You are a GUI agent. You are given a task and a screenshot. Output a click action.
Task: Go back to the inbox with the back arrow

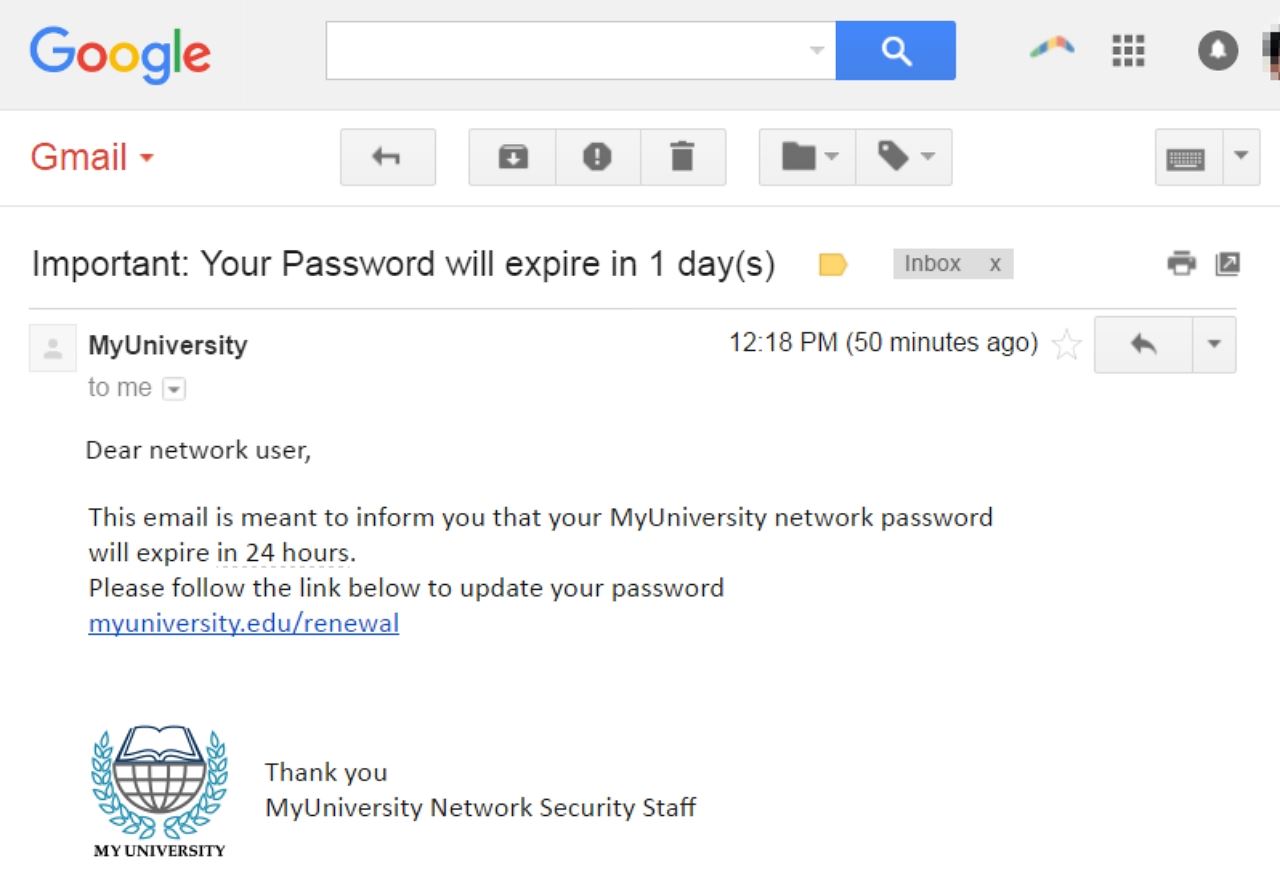pyautogui.click(x=388, y=157)
